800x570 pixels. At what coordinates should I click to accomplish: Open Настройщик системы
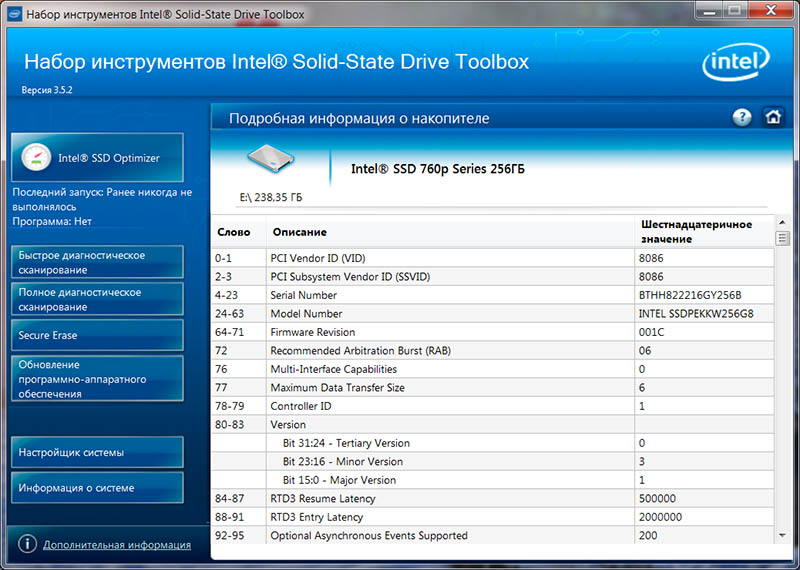coord(97,452)
